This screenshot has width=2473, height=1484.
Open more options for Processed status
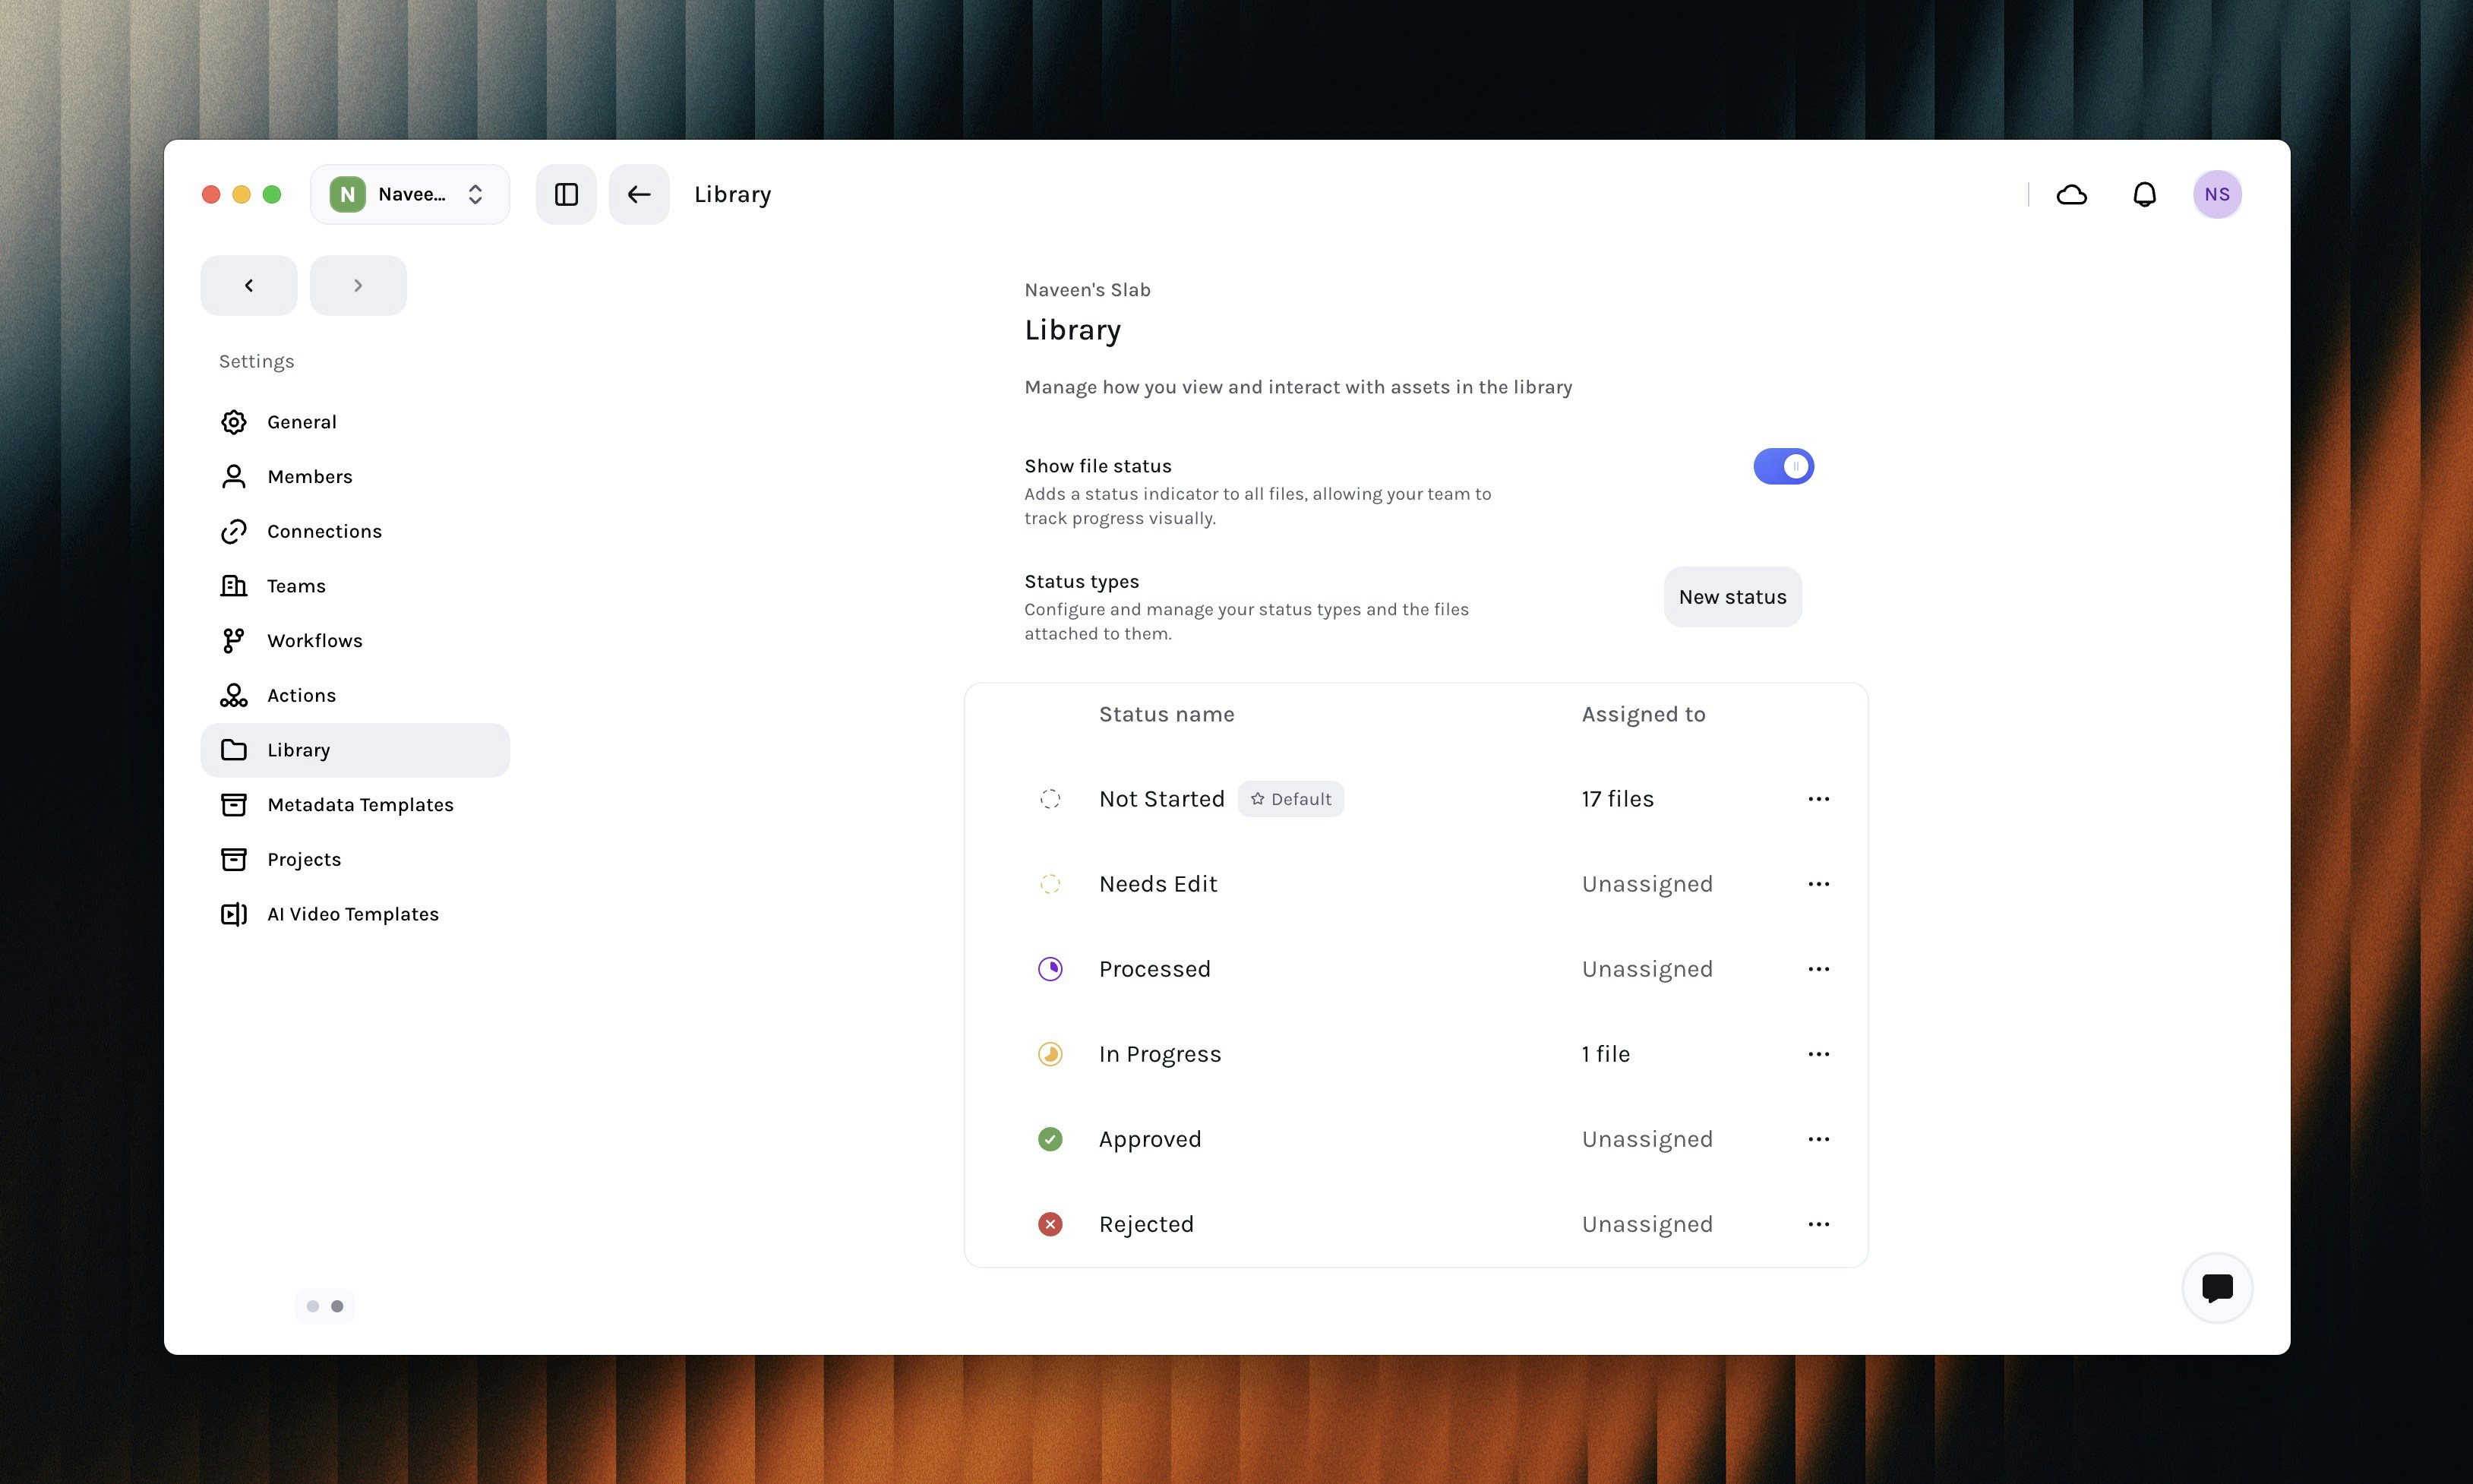point(1818,969)
